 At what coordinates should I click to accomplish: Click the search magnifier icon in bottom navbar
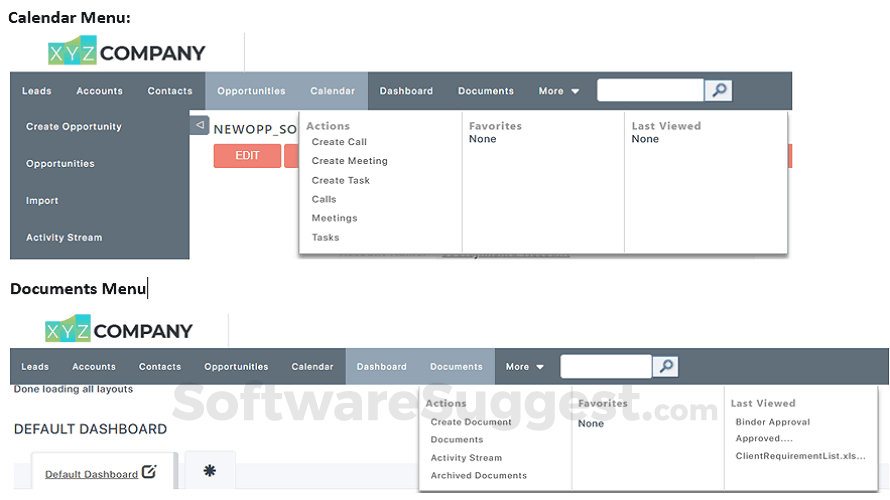(x=666, y=367)
